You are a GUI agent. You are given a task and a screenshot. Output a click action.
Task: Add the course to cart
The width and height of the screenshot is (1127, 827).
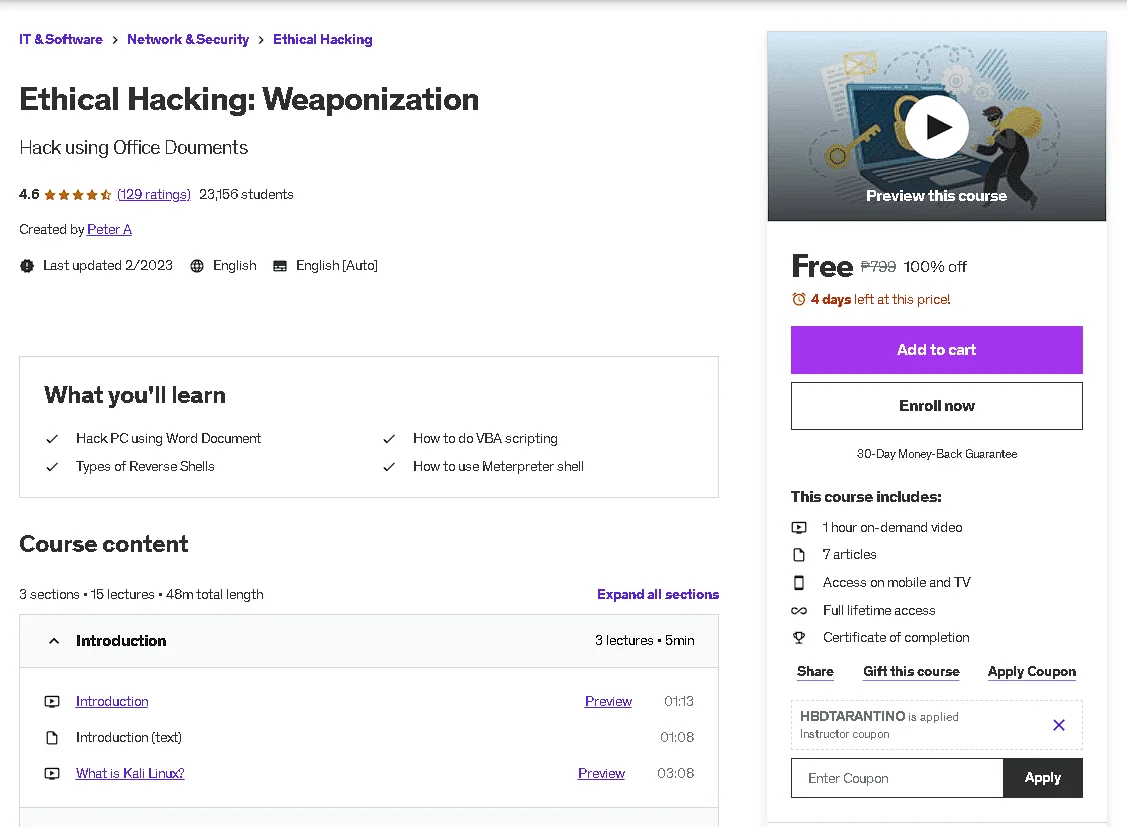click(x=937, y=350)
